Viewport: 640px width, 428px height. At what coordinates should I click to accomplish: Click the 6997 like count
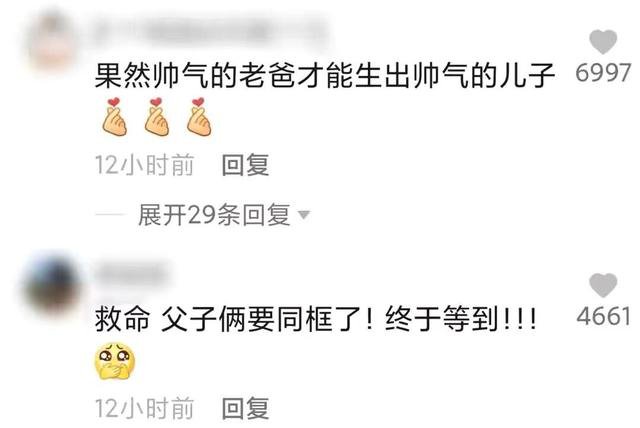tap(603, 73)
